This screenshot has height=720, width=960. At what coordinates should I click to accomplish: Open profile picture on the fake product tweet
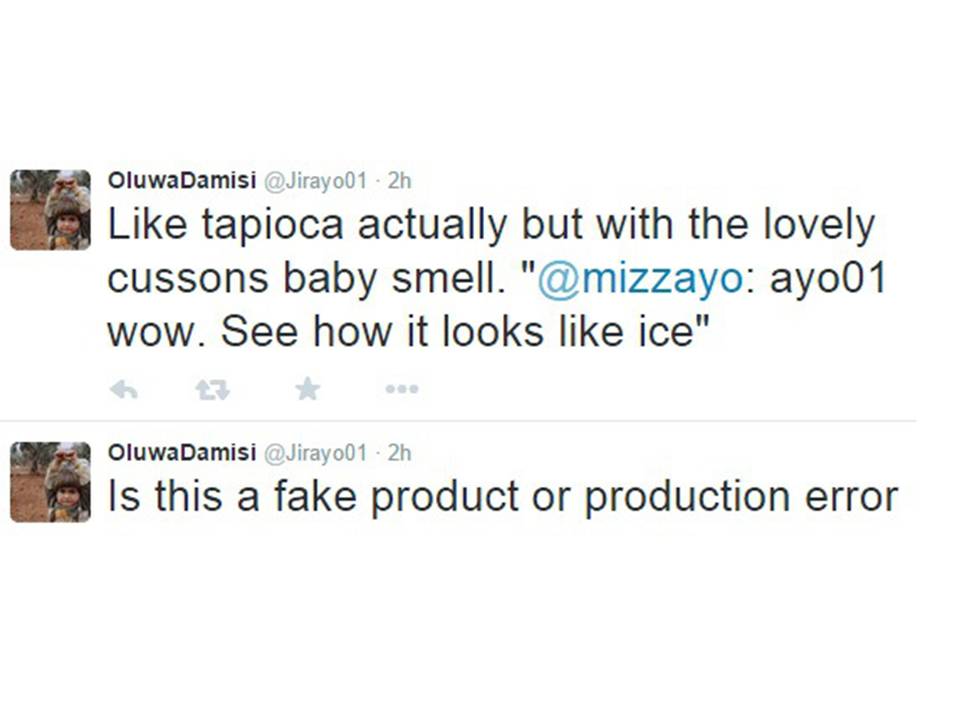[x=50, y=482]
